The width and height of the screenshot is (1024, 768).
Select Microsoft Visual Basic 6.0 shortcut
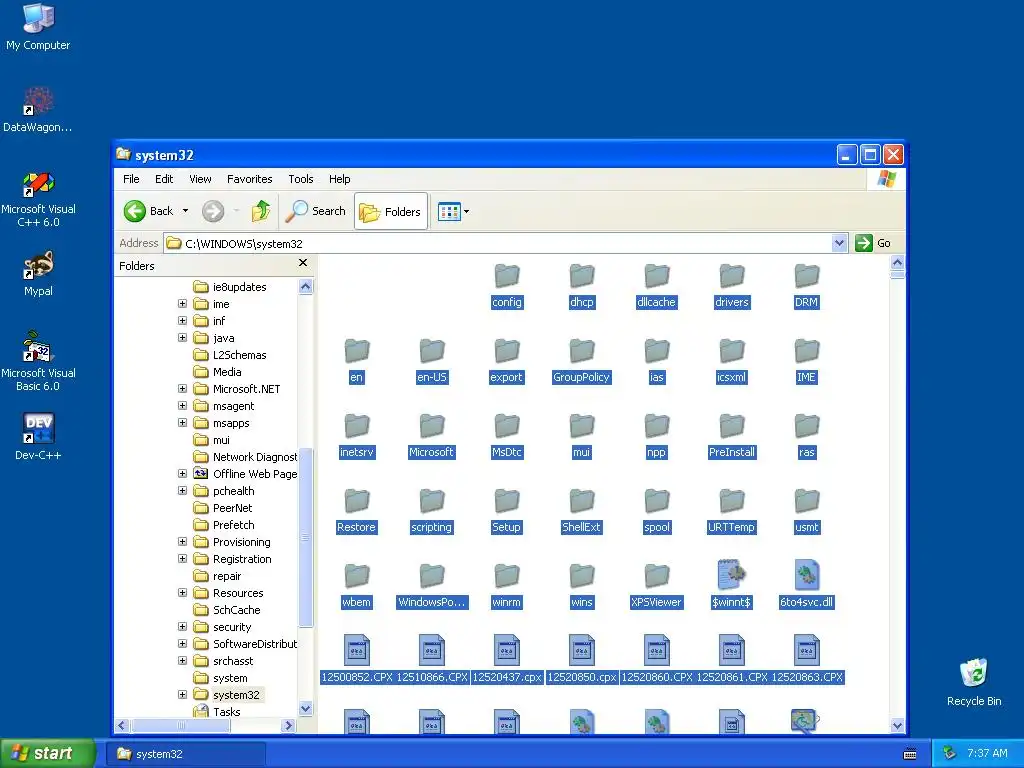38,361
